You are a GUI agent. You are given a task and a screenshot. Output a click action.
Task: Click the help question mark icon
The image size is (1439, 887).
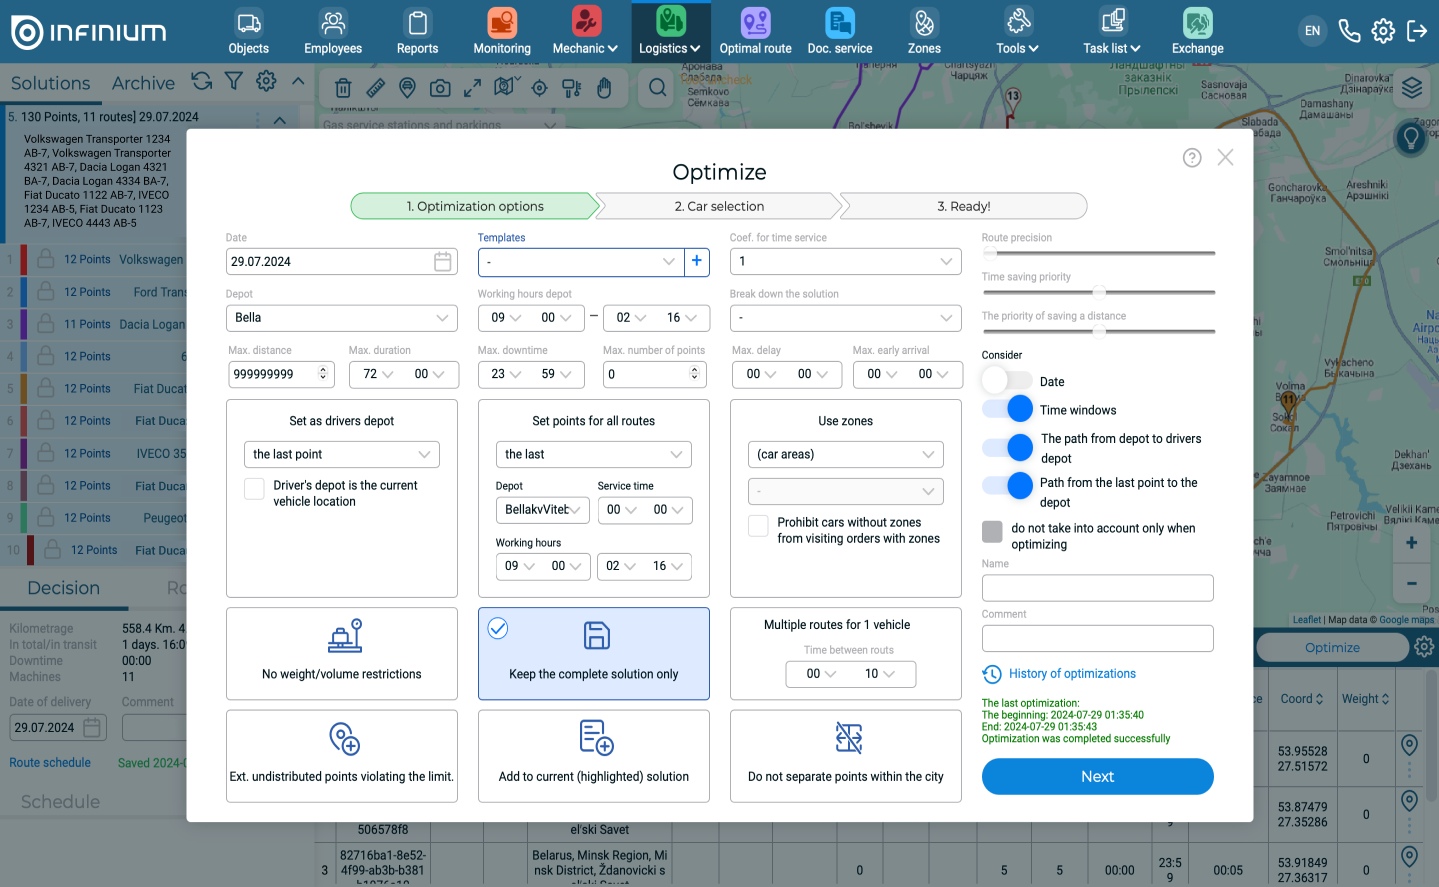click(x=1191, y=158)
